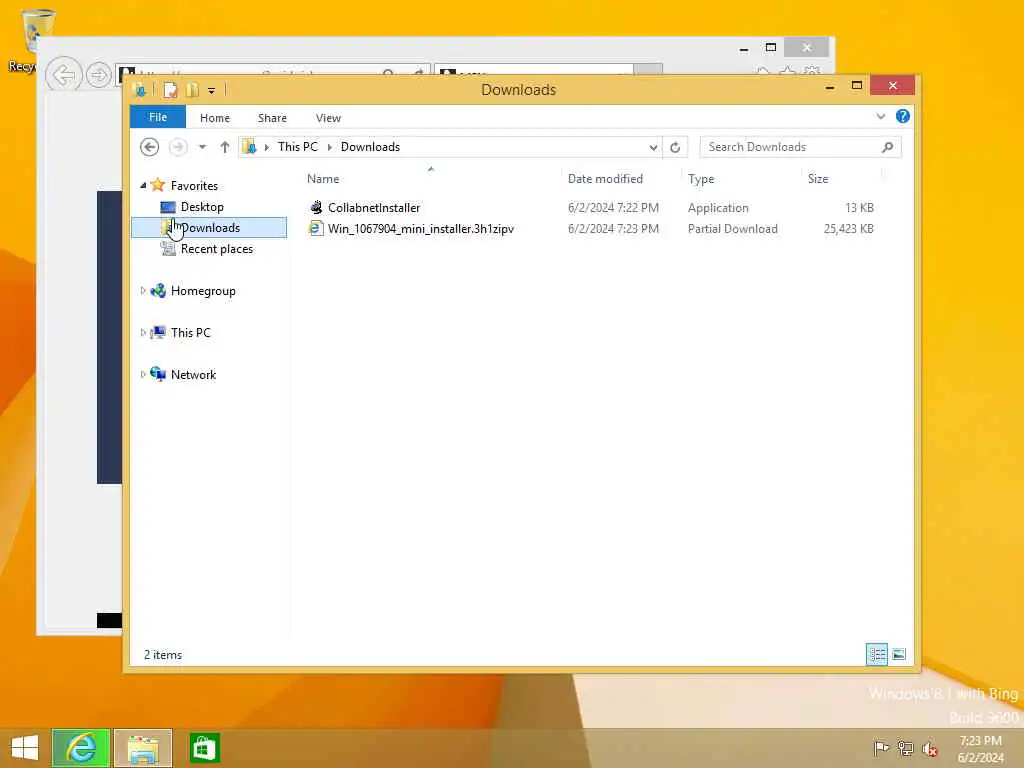Expand the ribbon with the chevron
This screenshot has height=768, width=1024.
click(880, 117)
